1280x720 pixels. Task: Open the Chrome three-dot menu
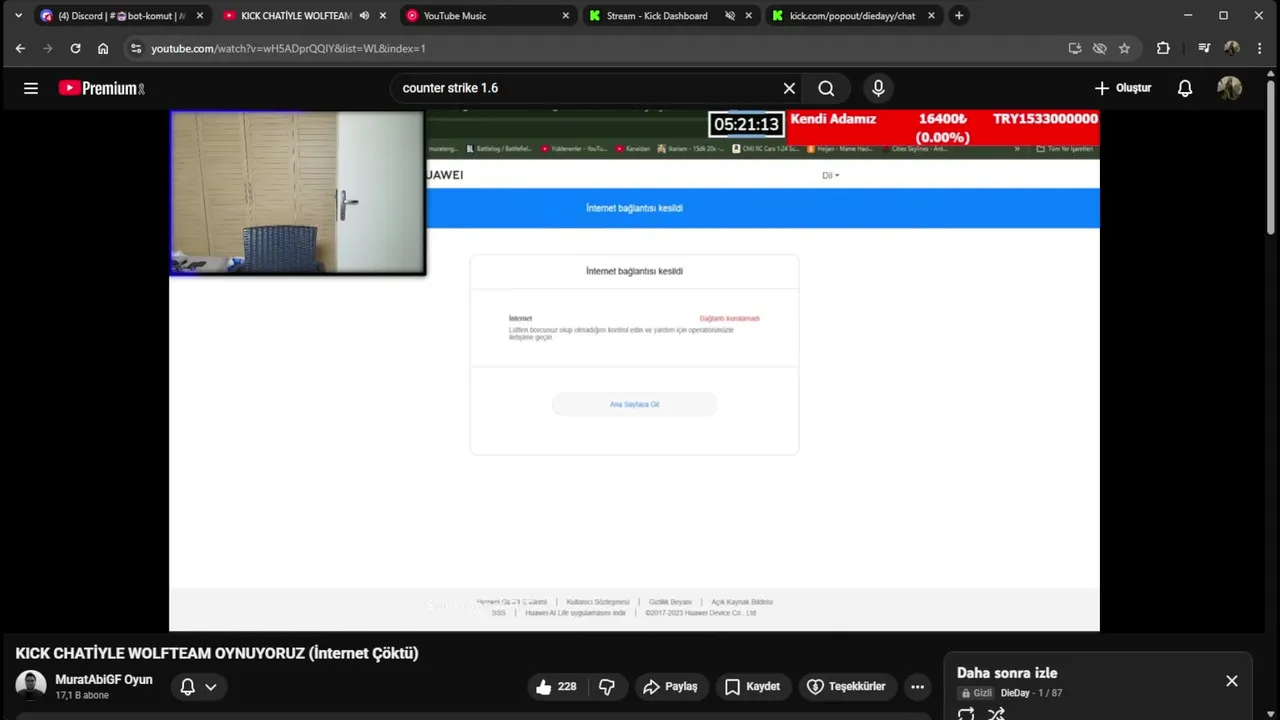pos(1259,48)
